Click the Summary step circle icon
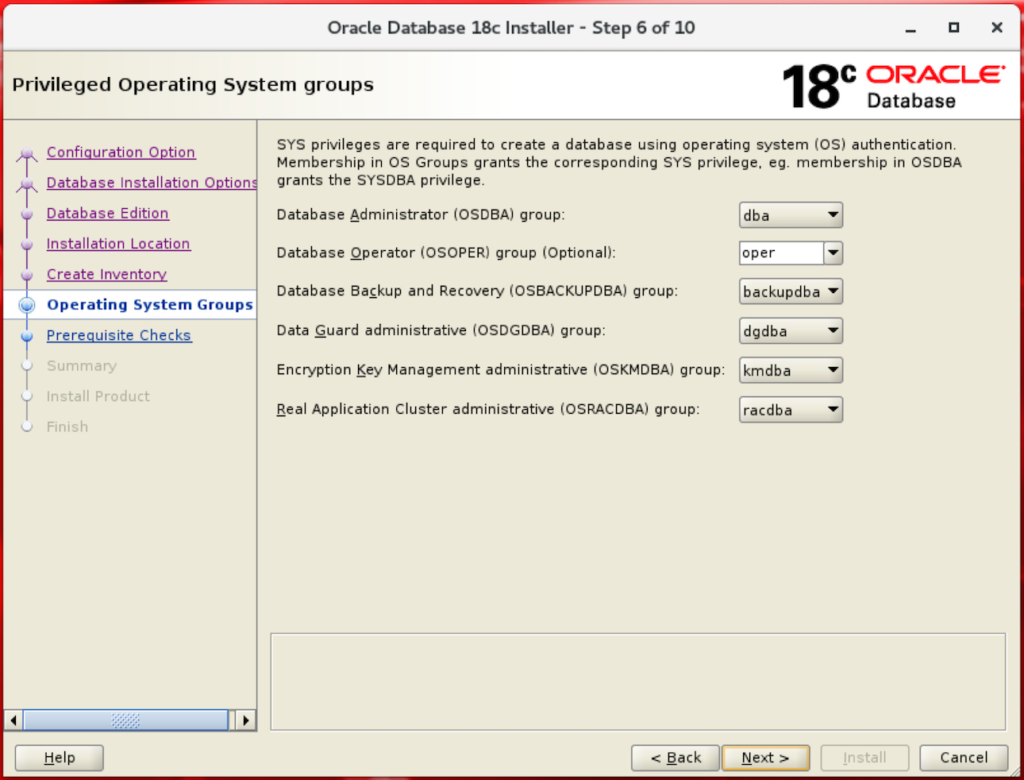 (x=27, y=366)
